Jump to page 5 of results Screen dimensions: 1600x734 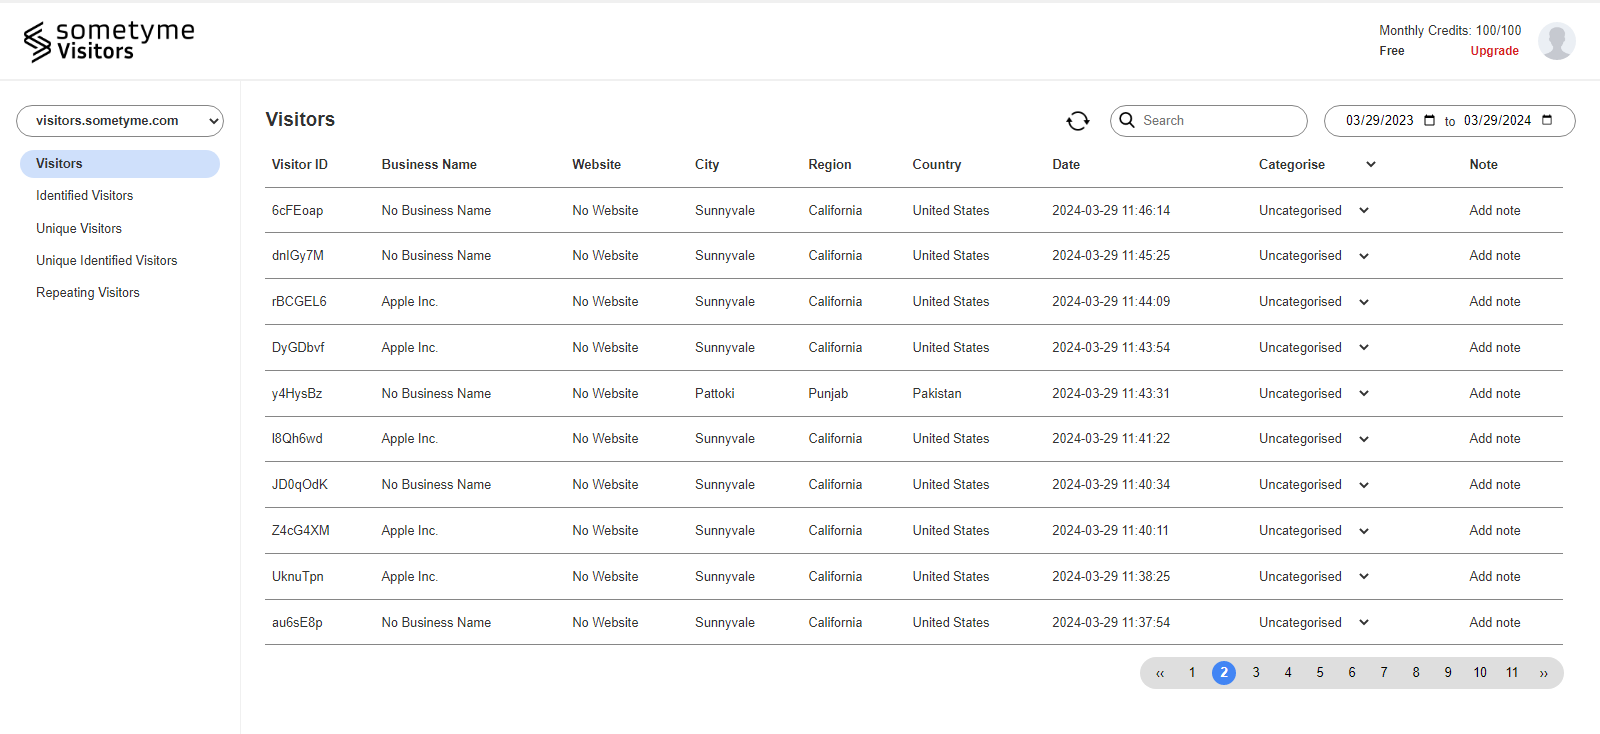click(x=1320, y=673)
